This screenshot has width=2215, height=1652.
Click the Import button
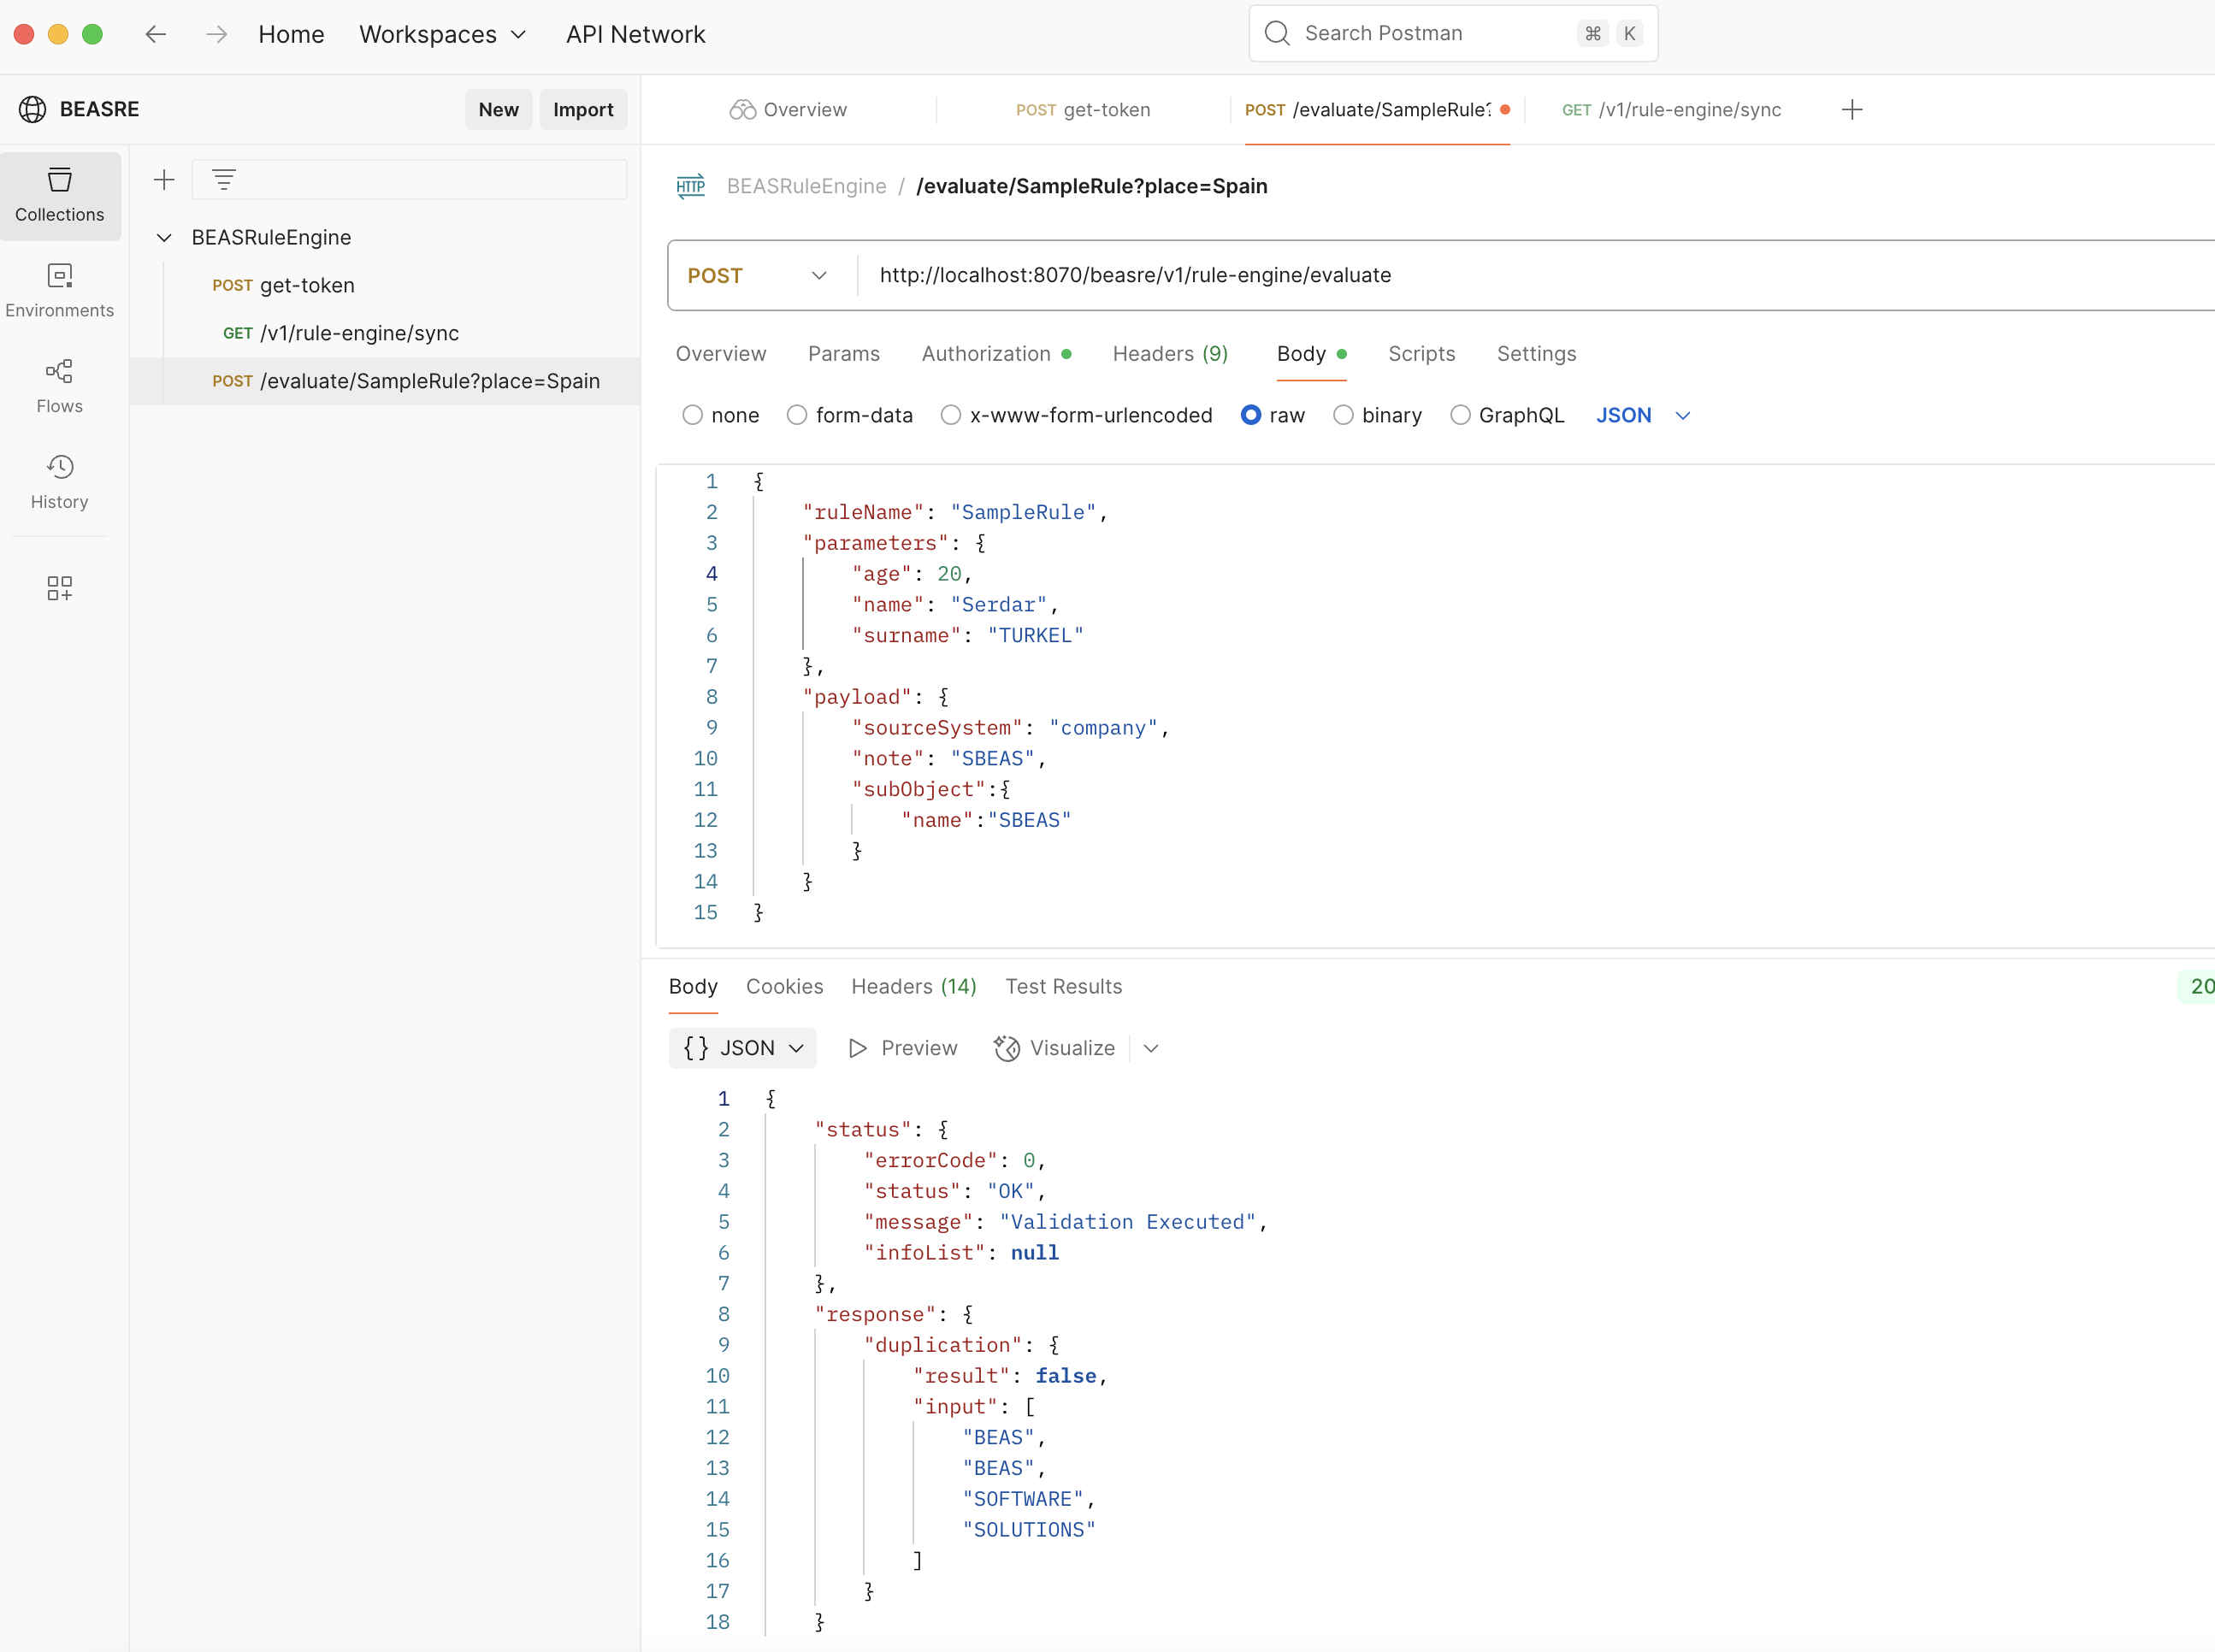pos(583,110)
